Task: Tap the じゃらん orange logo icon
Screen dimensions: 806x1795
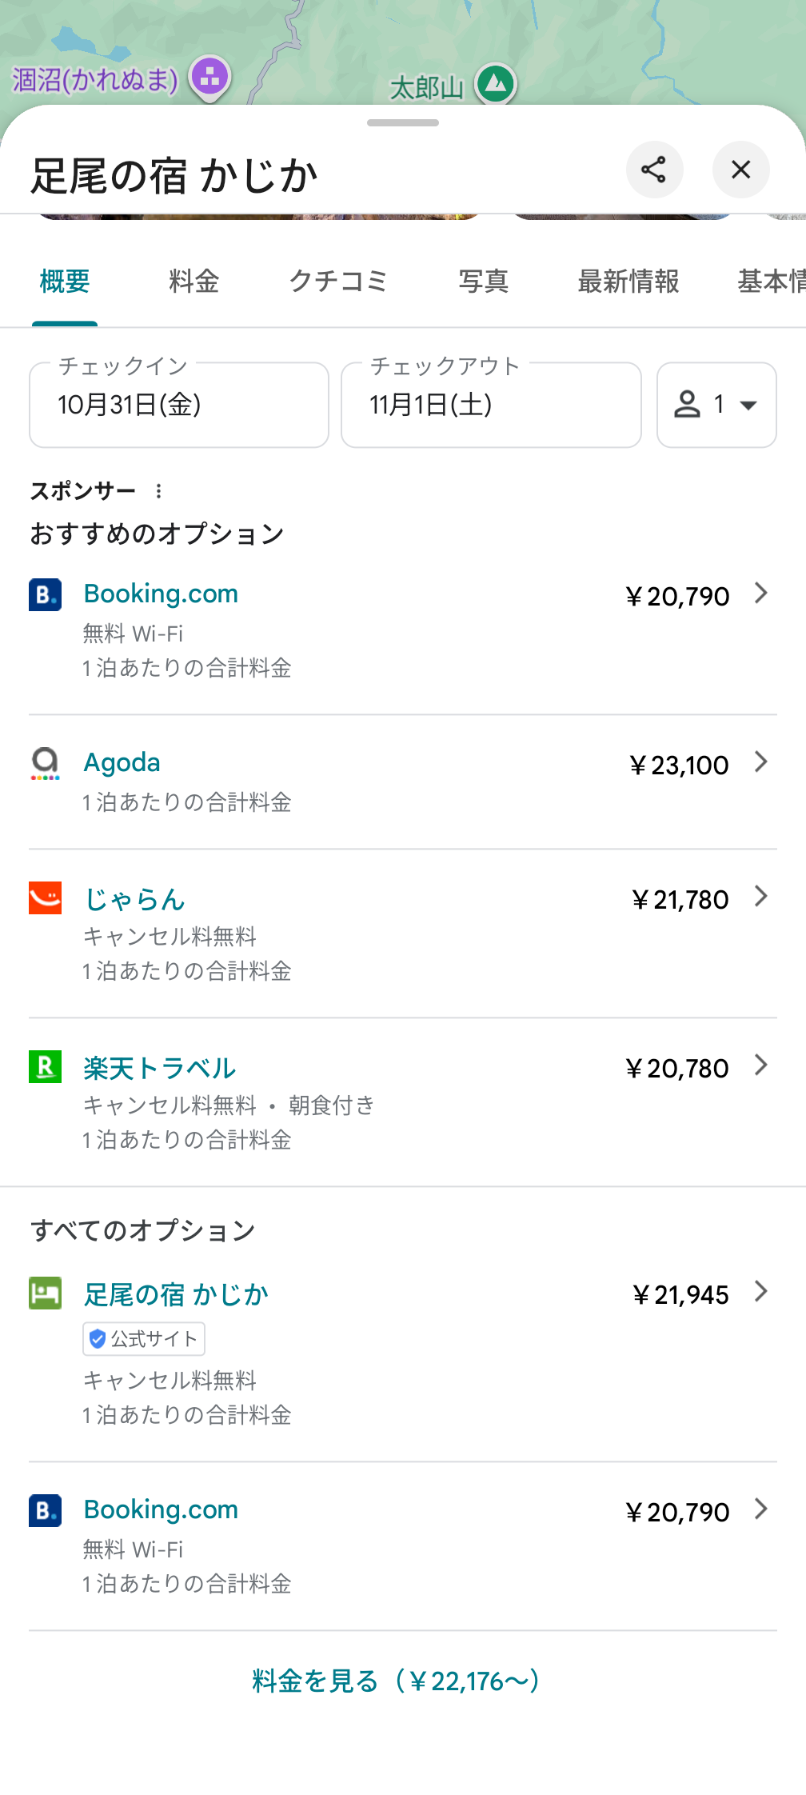Action: click(x=45, y=898)
